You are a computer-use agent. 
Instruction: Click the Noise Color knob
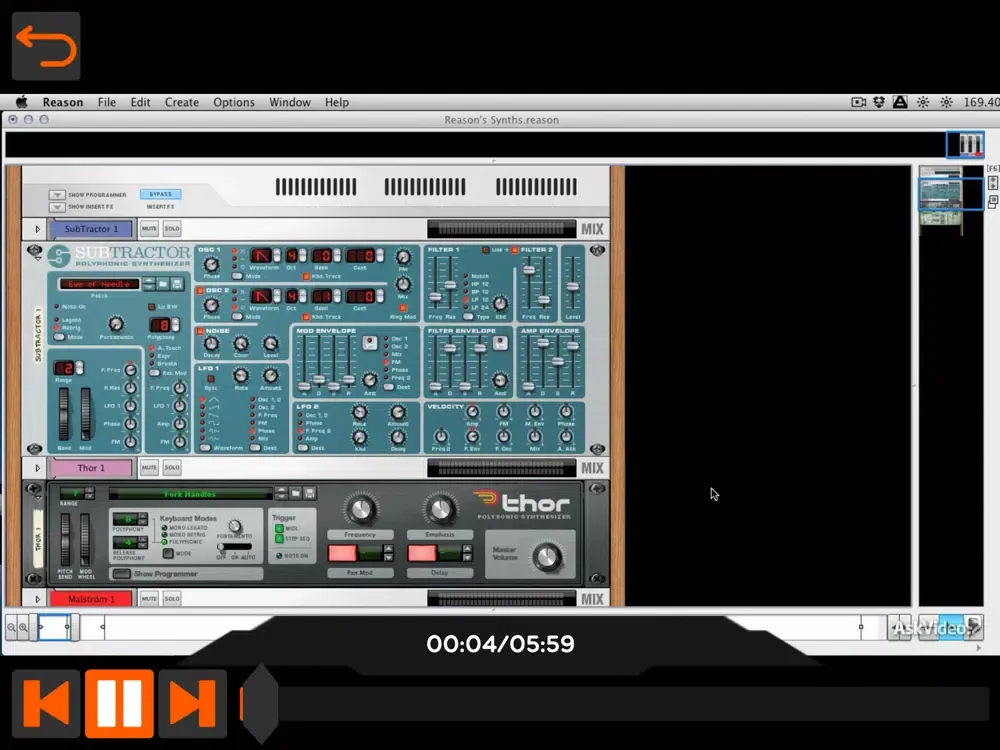(241, 343)
